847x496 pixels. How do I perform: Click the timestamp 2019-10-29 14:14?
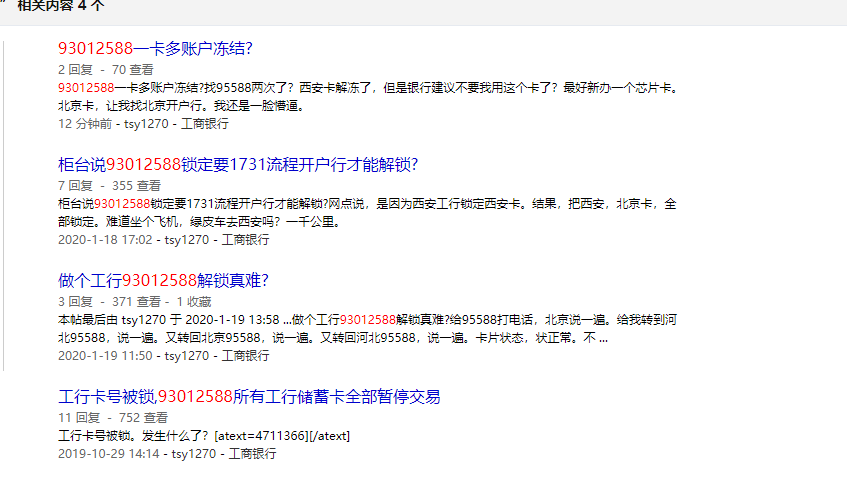tap(109, 453)
